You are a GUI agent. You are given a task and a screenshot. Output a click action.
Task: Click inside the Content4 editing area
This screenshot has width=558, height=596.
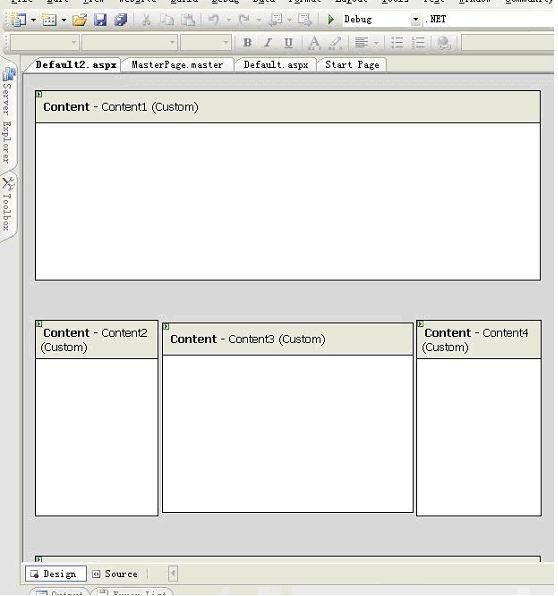pyautogui.click(x=479, y=437)
